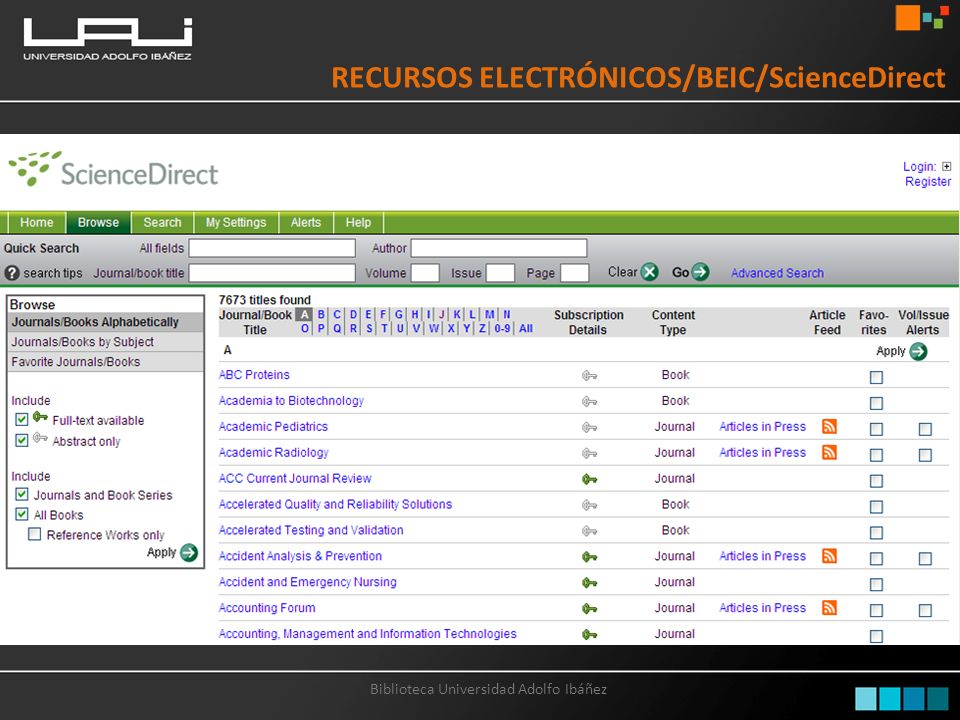Click the Apply arrow in Browse panel

[189, 552]
